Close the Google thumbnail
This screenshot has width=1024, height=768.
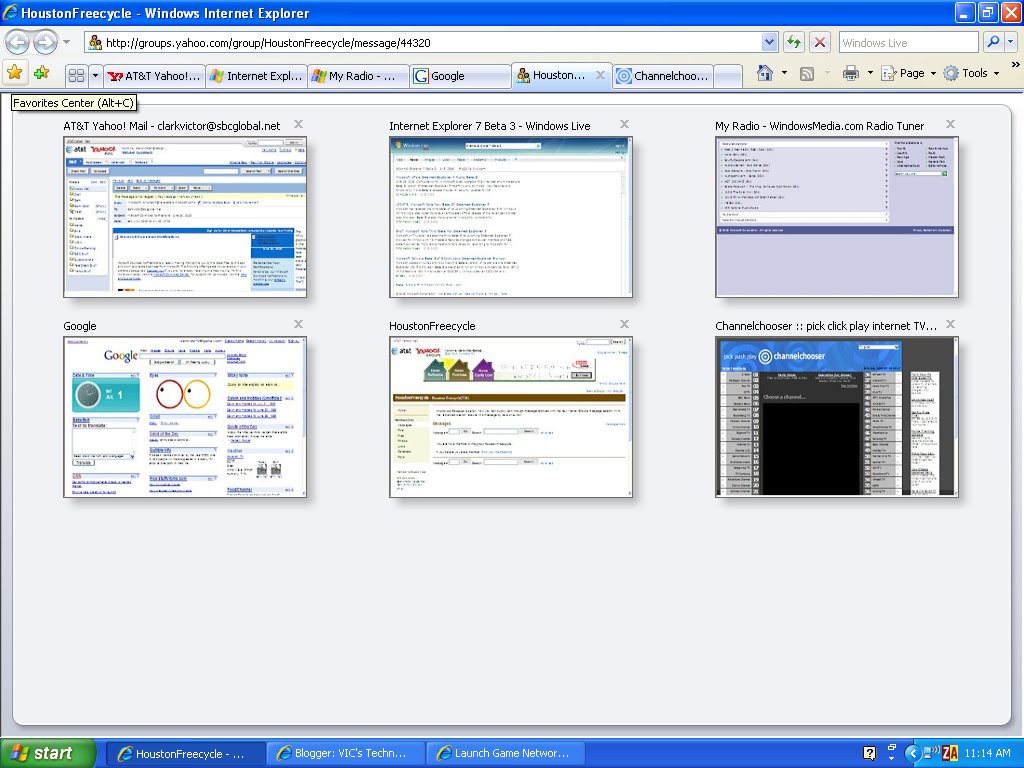tap(298, 324)
